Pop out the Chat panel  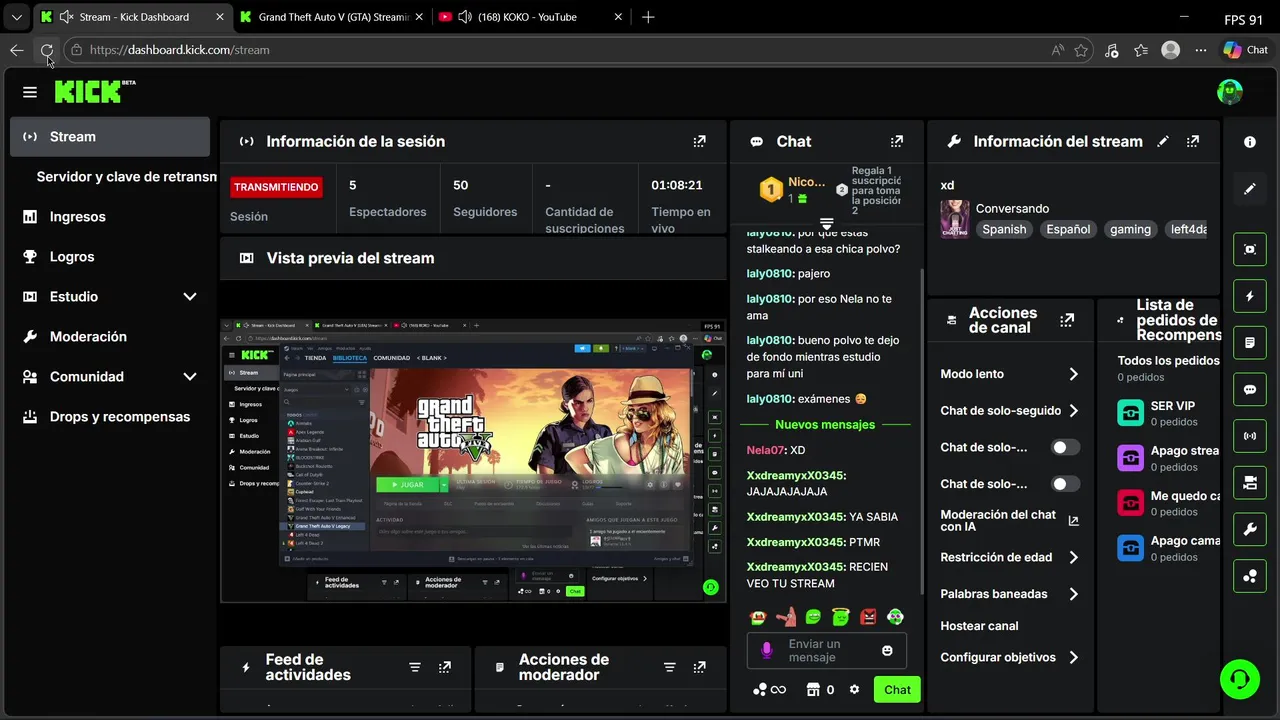(897, 142)
